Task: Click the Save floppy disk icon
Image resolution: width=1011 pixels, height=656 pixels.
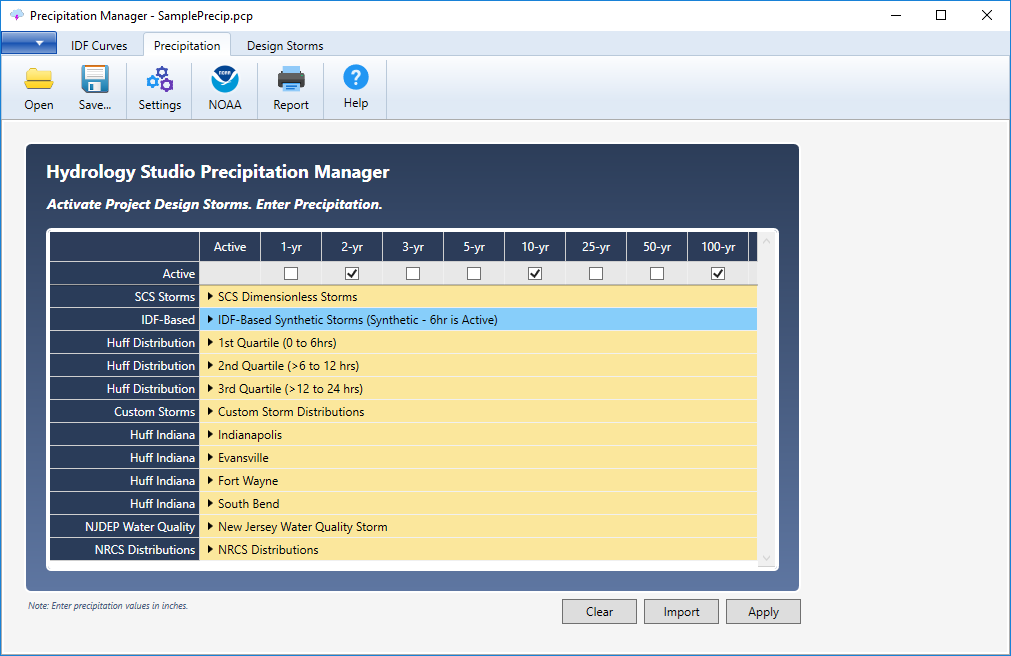Action: tap(95, 79)
